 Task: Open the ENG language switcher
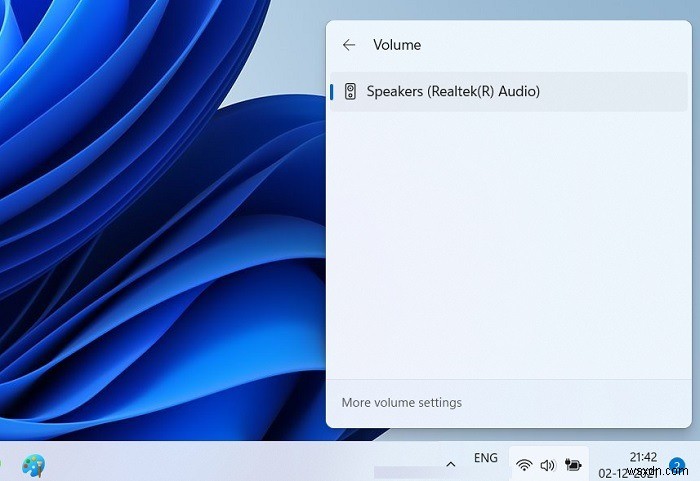(486, 458)
